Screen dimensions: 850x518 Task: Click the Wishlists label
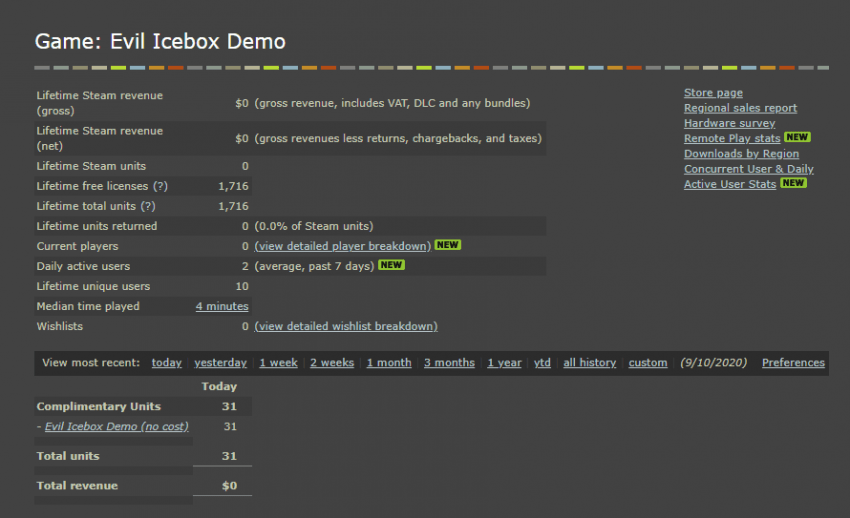click(60, 326)
